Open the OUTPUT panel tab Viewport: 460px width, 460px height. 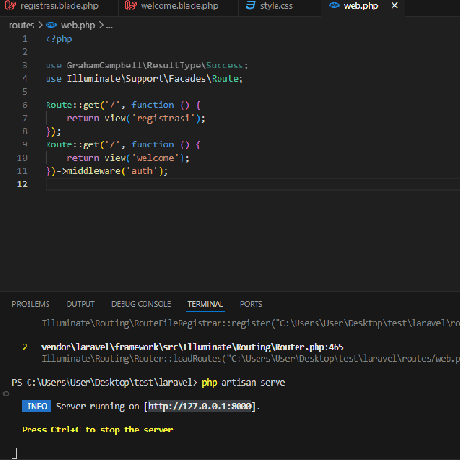coord(80,304)
